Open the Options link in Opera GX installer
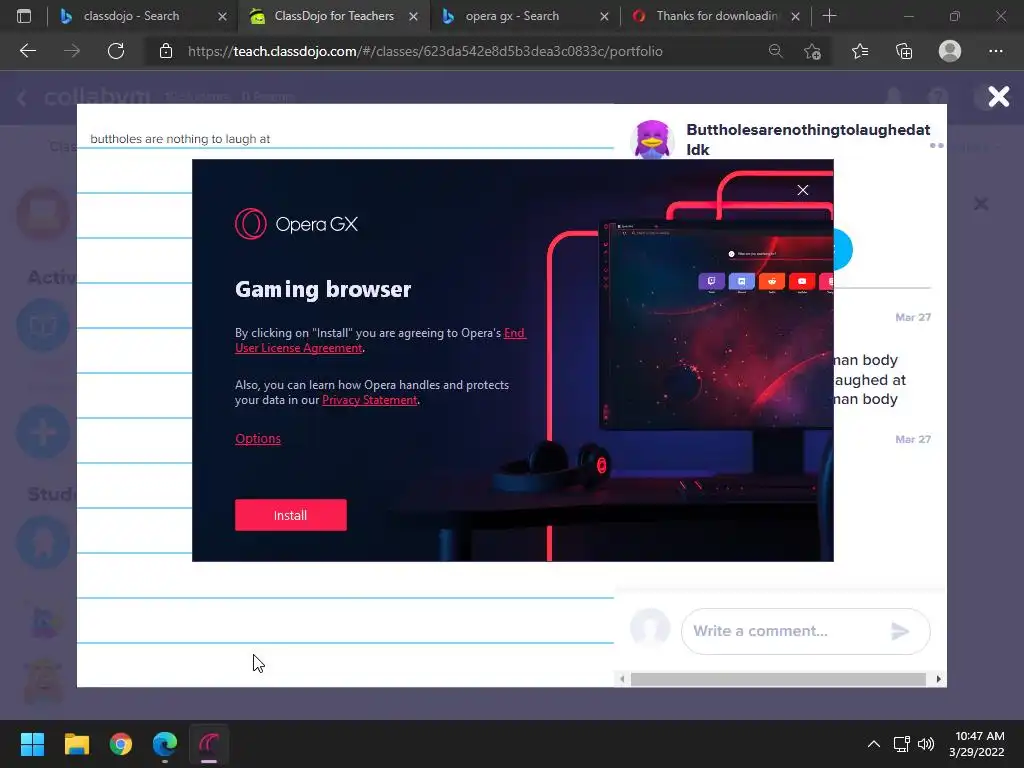This screenshot has width=1024, height=768. pos(258,439)
